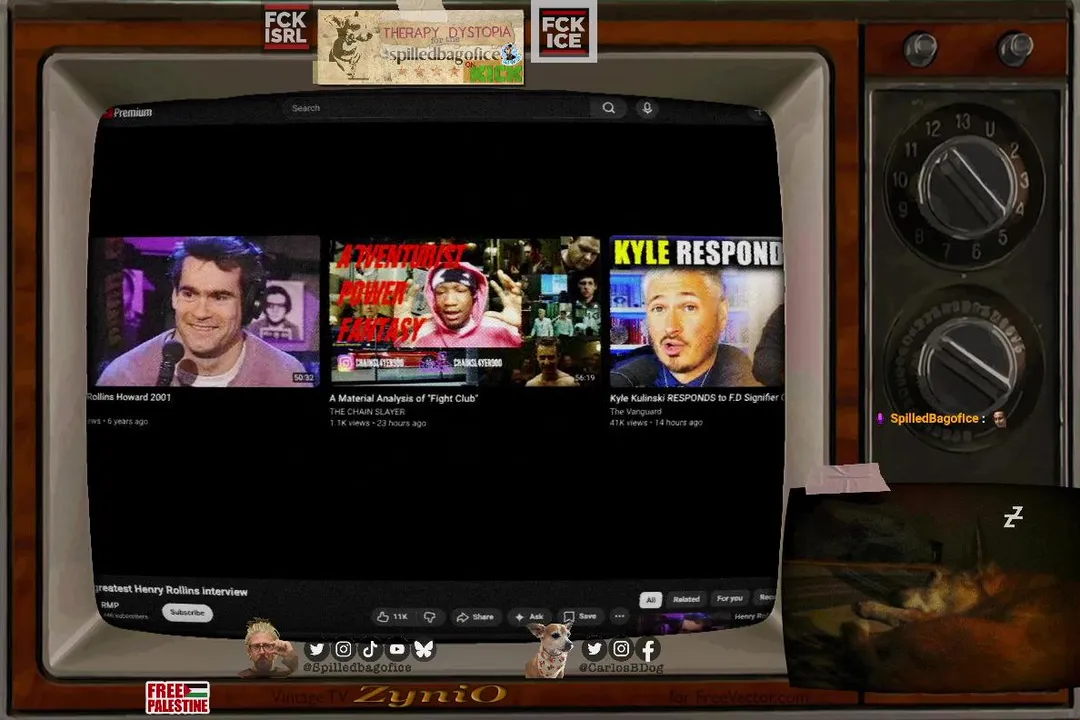Click the sleeping dog webcam feed

tap(931, 589)
